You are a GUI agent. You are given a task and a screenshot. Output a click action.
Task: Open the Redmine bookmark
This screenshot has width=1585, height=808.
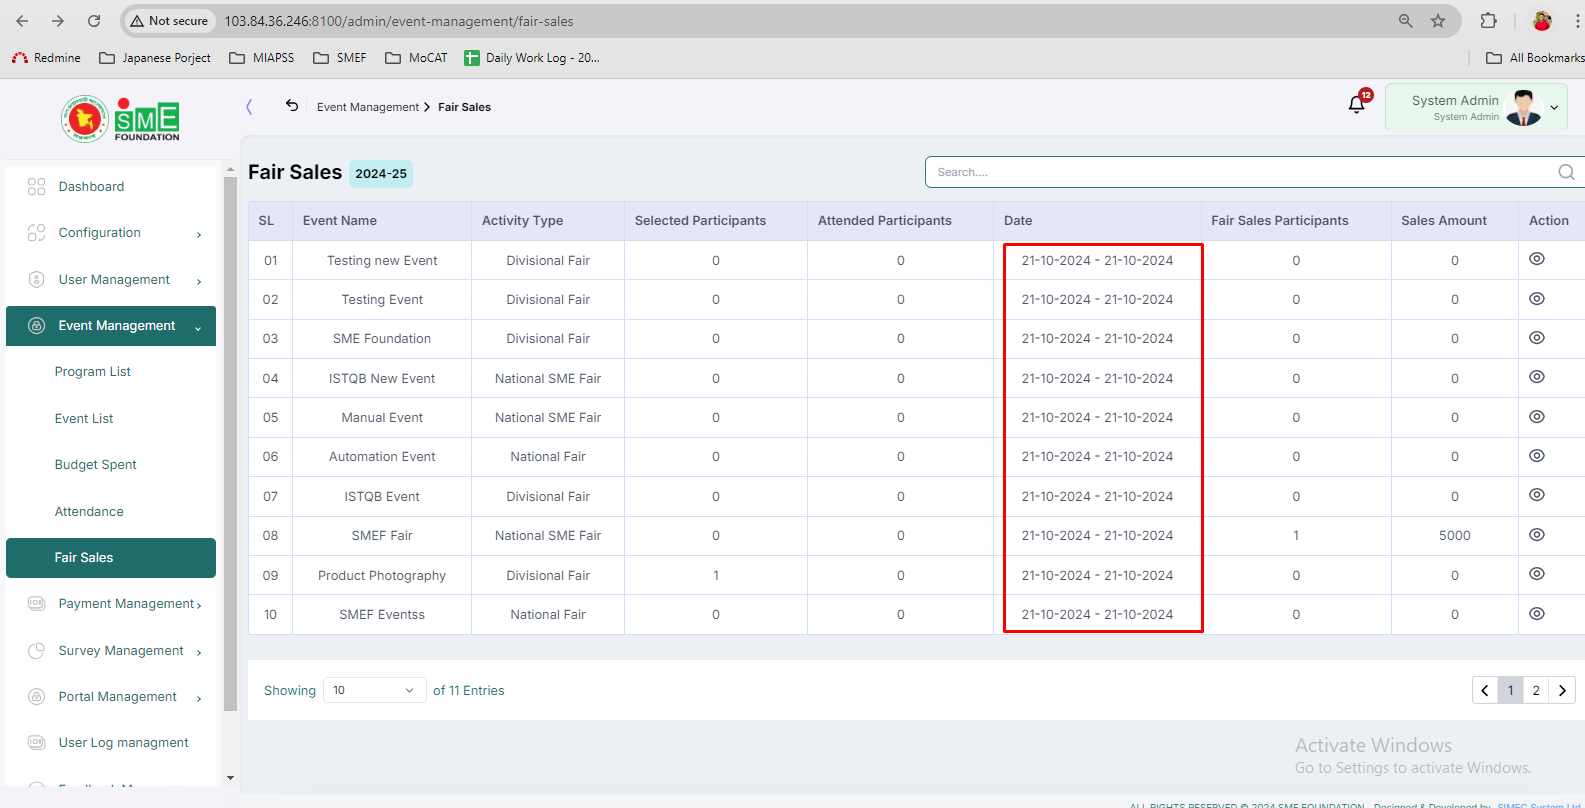(46, 58)
